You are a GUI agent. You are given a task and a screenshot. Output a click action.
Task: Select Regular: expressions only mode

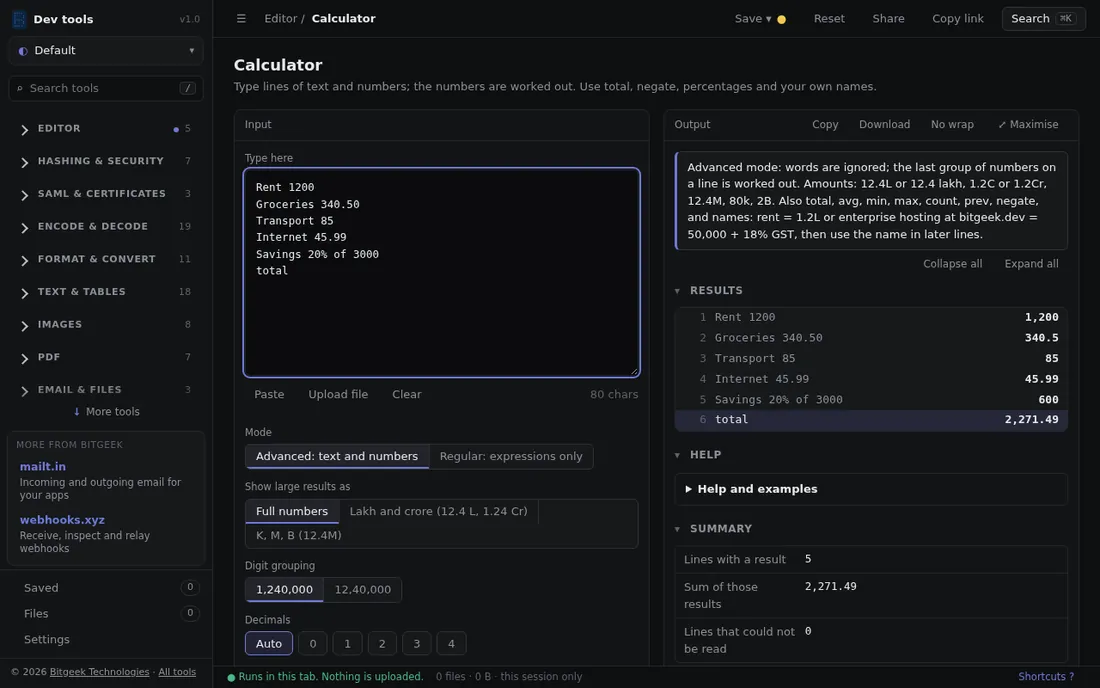(x=511, y=457)
